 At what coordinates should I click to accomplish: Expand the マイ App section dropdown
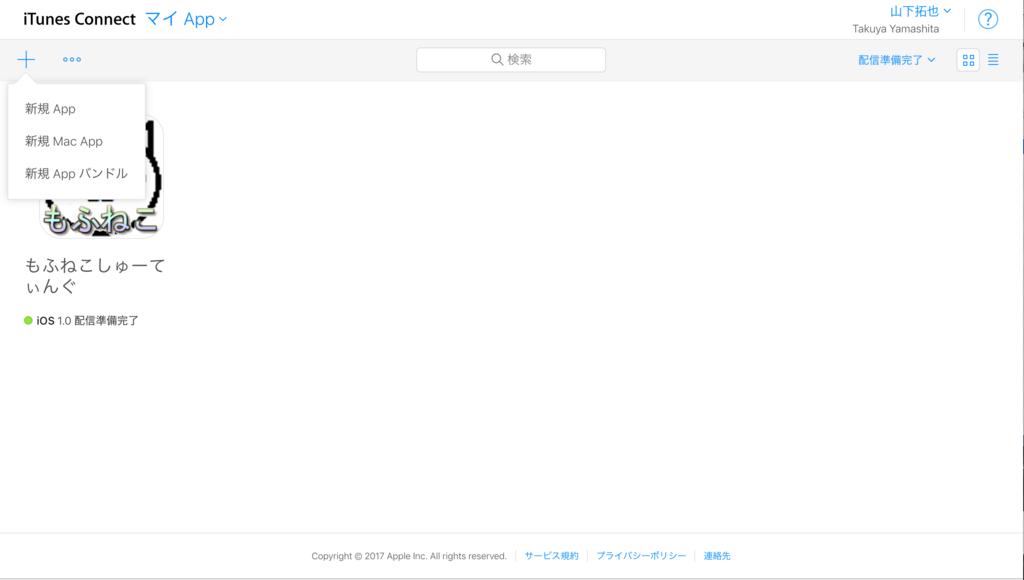(186, 19)
